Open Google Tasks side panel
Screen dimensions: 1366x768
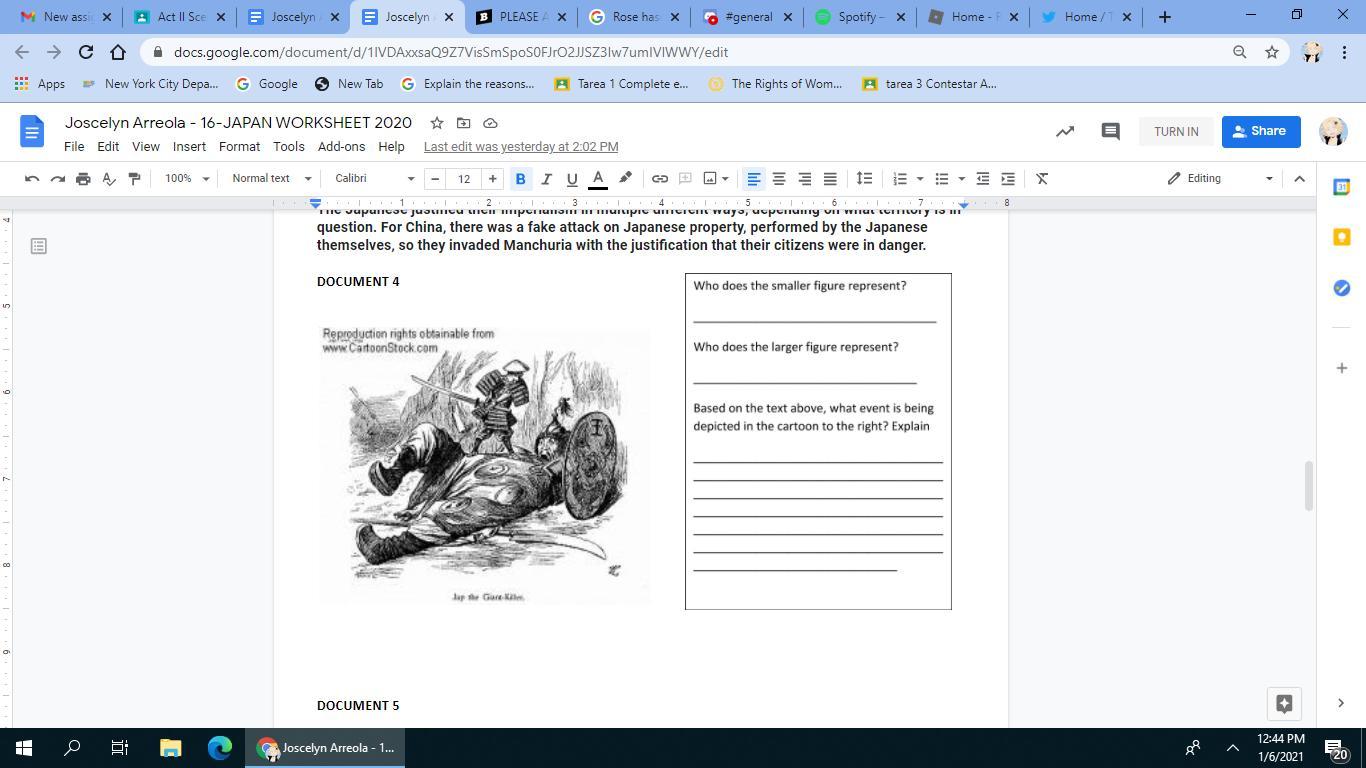1342,288
